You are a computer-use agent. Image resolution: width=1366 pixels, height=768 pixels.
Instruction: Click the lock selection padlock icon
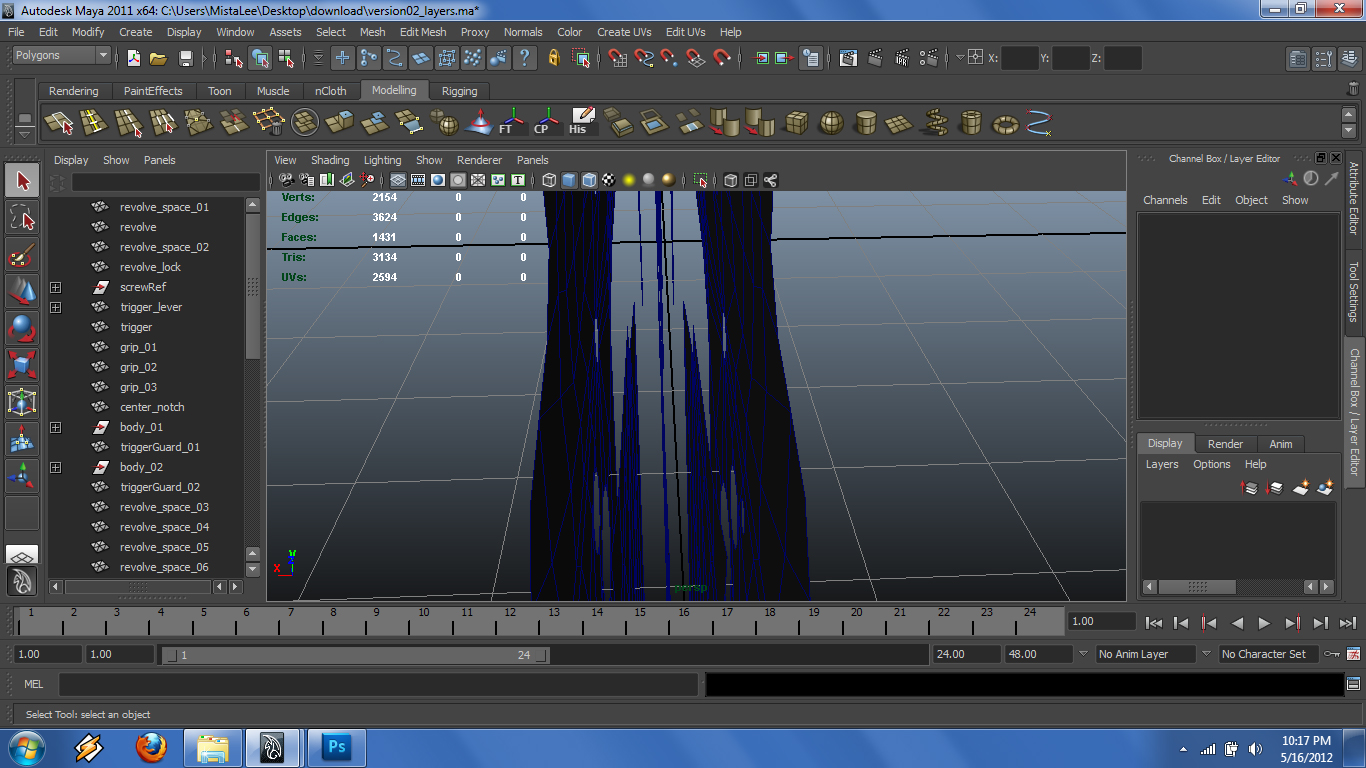click(555, 58)
